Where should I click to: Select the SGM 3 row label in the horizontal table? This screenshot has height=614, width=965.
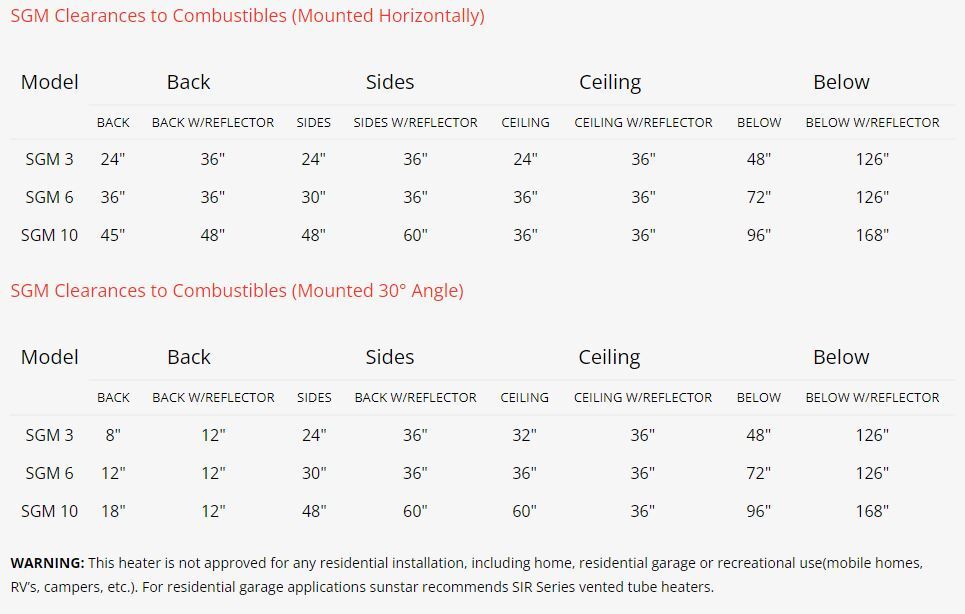(x=49, y=159)
